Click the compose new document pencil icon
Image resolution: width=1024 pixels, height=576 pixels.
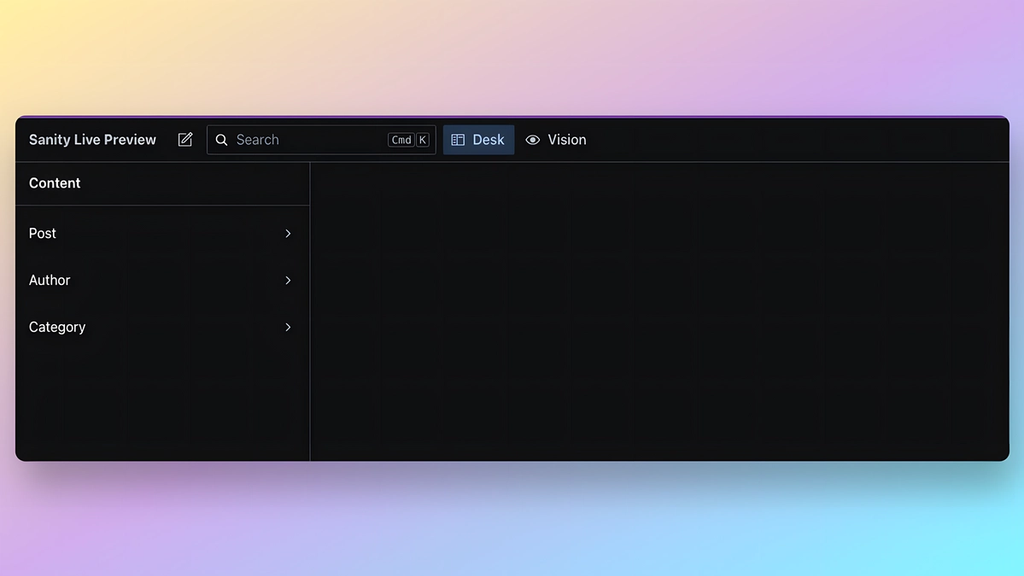tap(185, 140)
